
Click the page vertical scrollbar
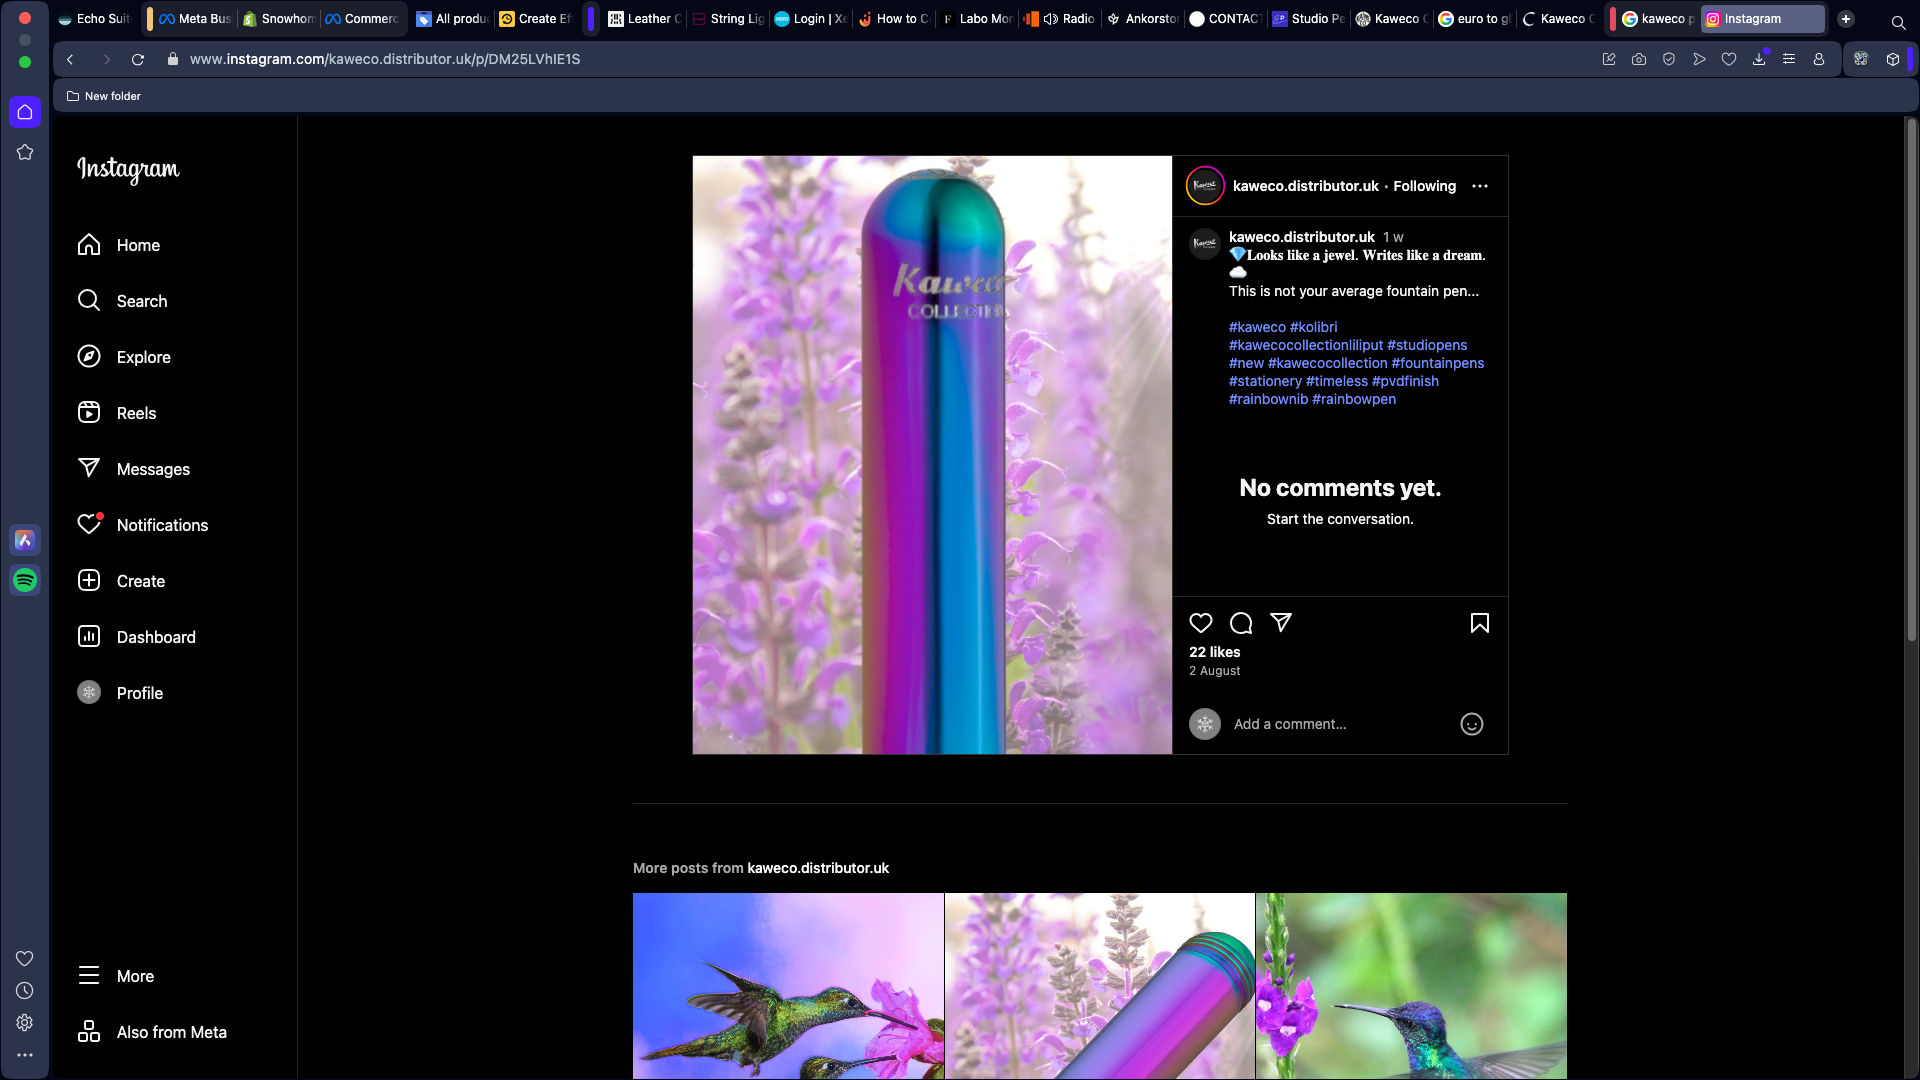1911,380
